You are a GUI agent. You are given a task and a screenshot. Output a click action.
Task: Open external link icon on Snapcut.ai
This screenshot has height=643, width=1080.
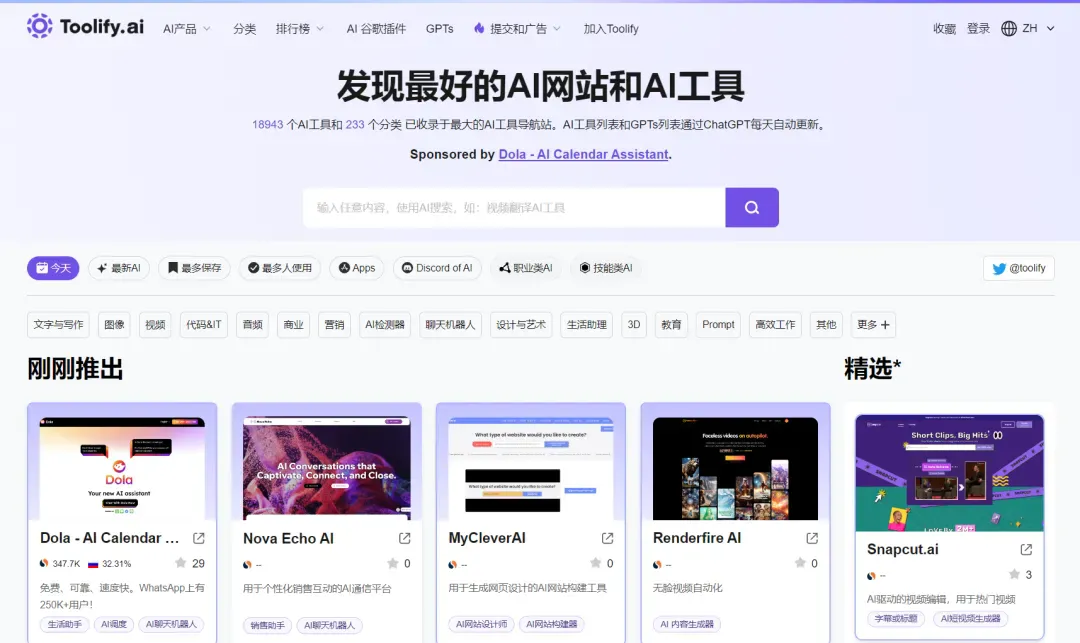point(1026,549)
